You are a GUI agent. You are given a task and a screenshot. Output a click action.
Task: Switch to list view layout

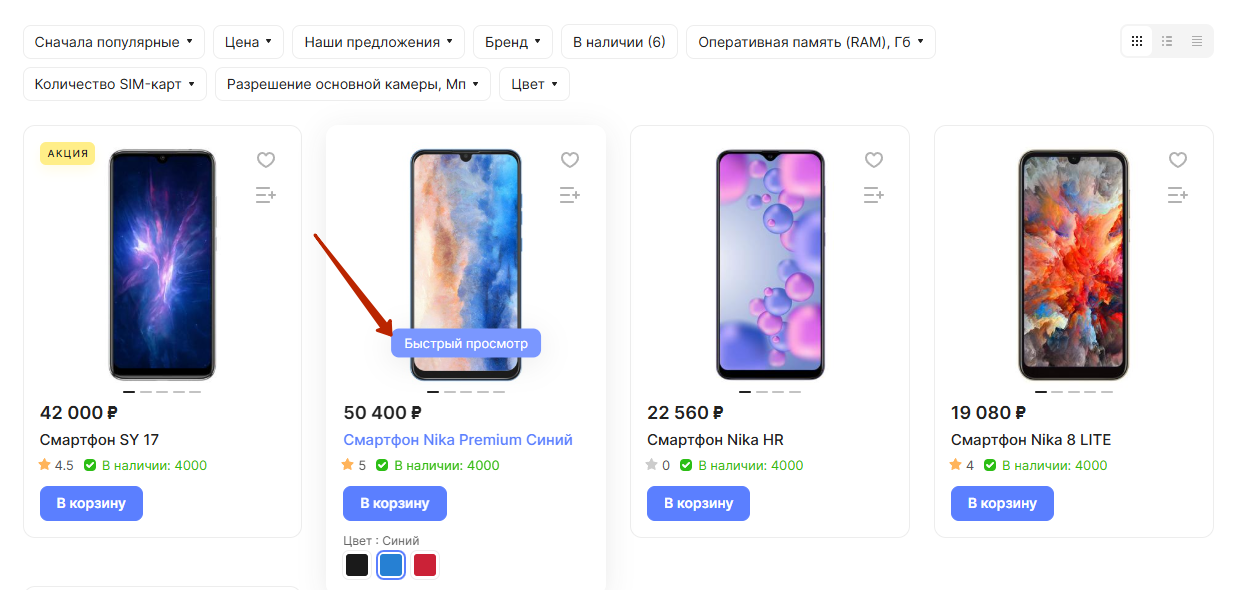point(1167,41)
